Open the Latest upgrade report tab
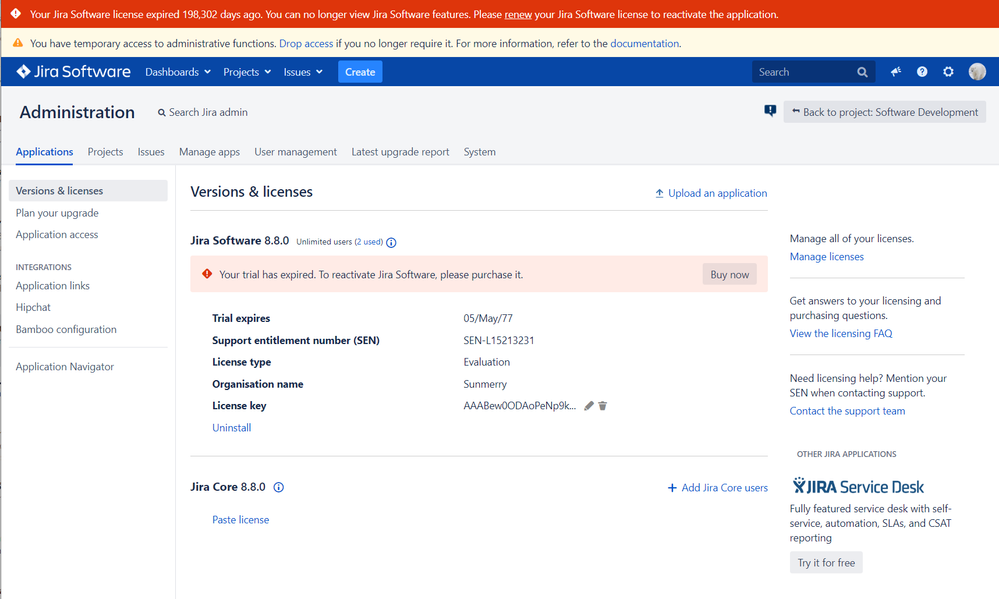999x599 pixels. pyautogui.click(x=400, y=152)
